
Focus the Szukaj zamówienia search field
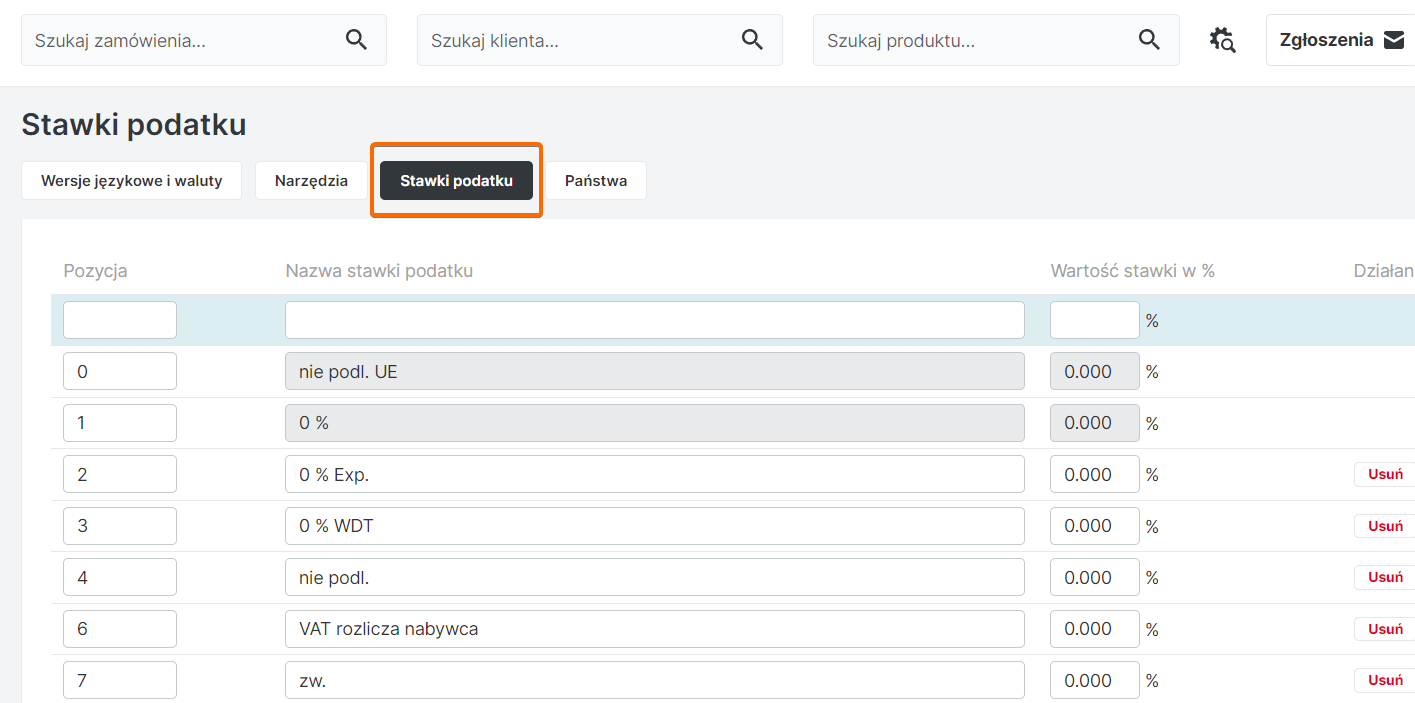180,40
